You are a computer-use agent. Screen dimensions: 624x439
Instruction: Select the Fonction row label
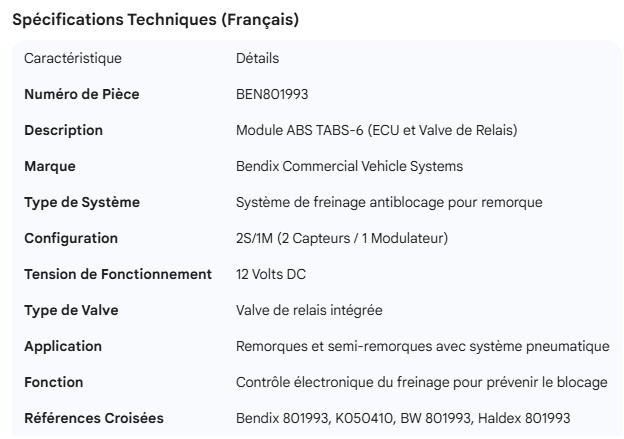(54, 382)
